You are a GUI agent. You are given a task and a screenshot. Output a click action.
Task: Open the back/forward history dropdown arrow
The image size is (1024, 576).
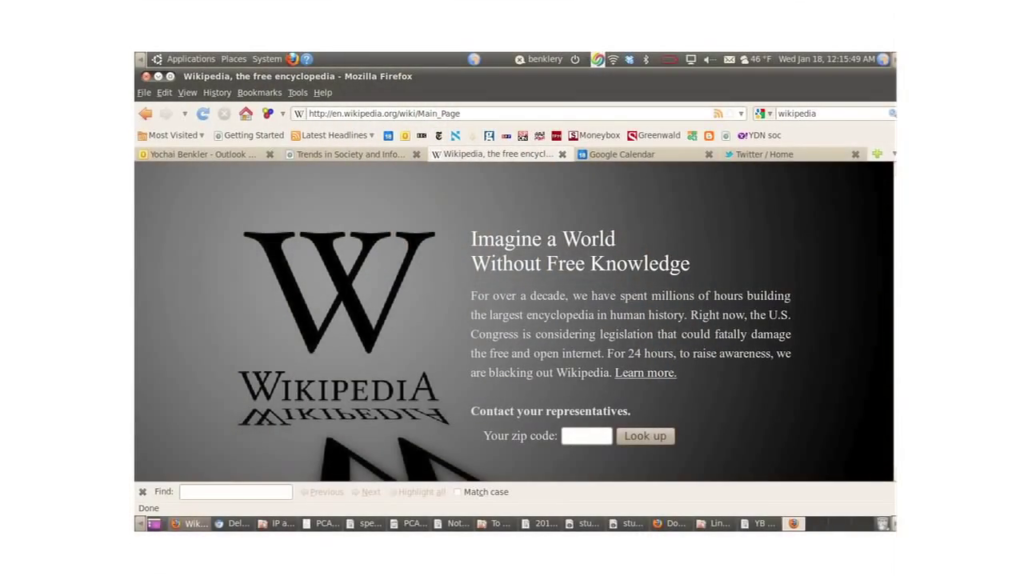click(185, 114)
